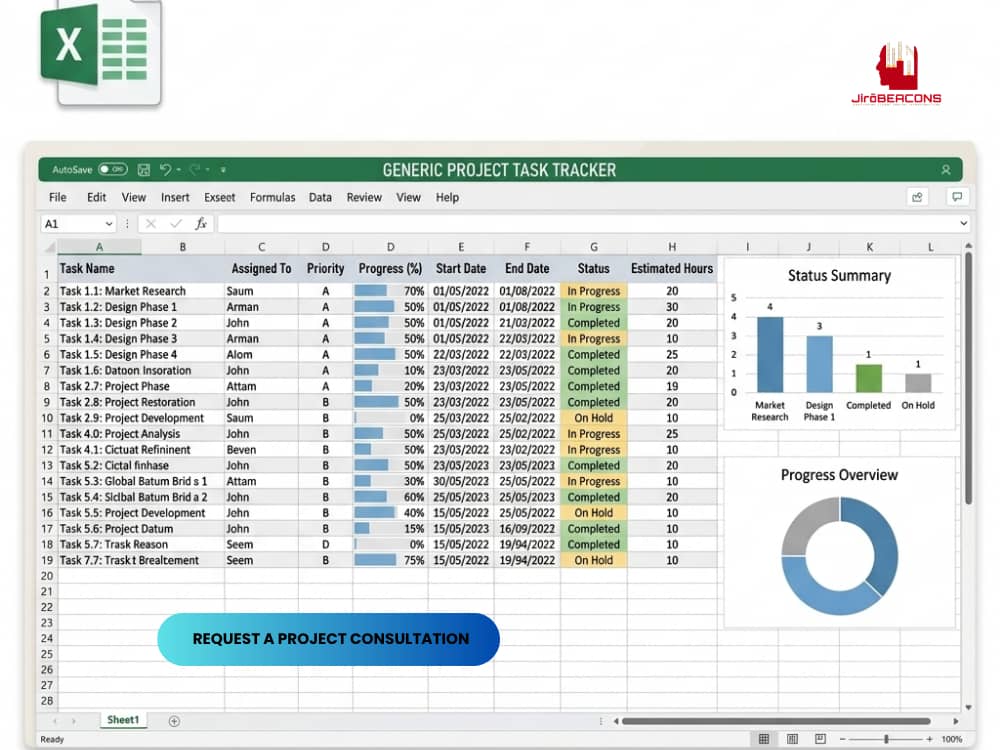Click the next sheet navigation arrow
Screen dimensions: 1000x750
pyautogui.click(x=74, y=721)
